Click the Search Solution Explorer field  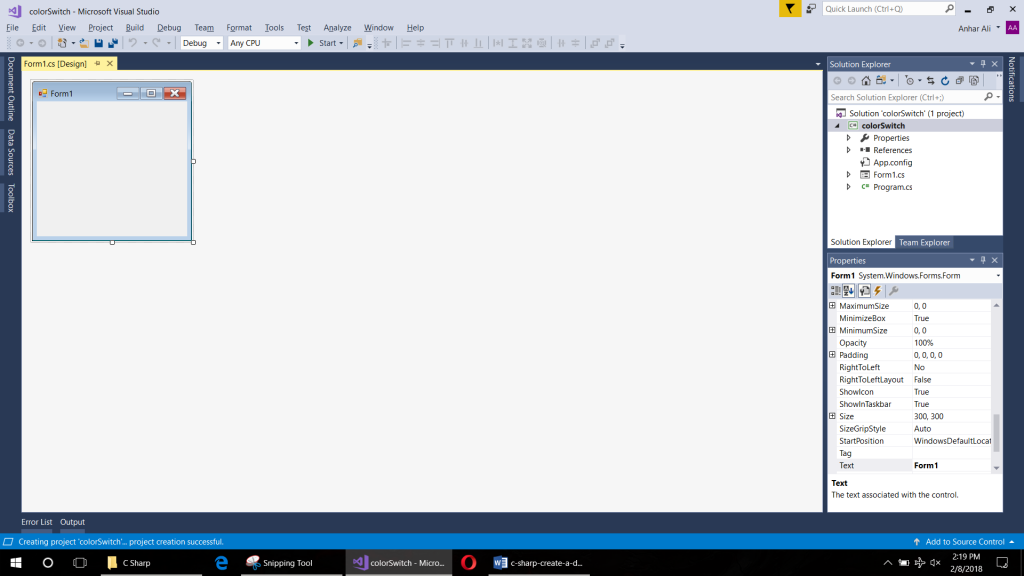coord(900,99)
